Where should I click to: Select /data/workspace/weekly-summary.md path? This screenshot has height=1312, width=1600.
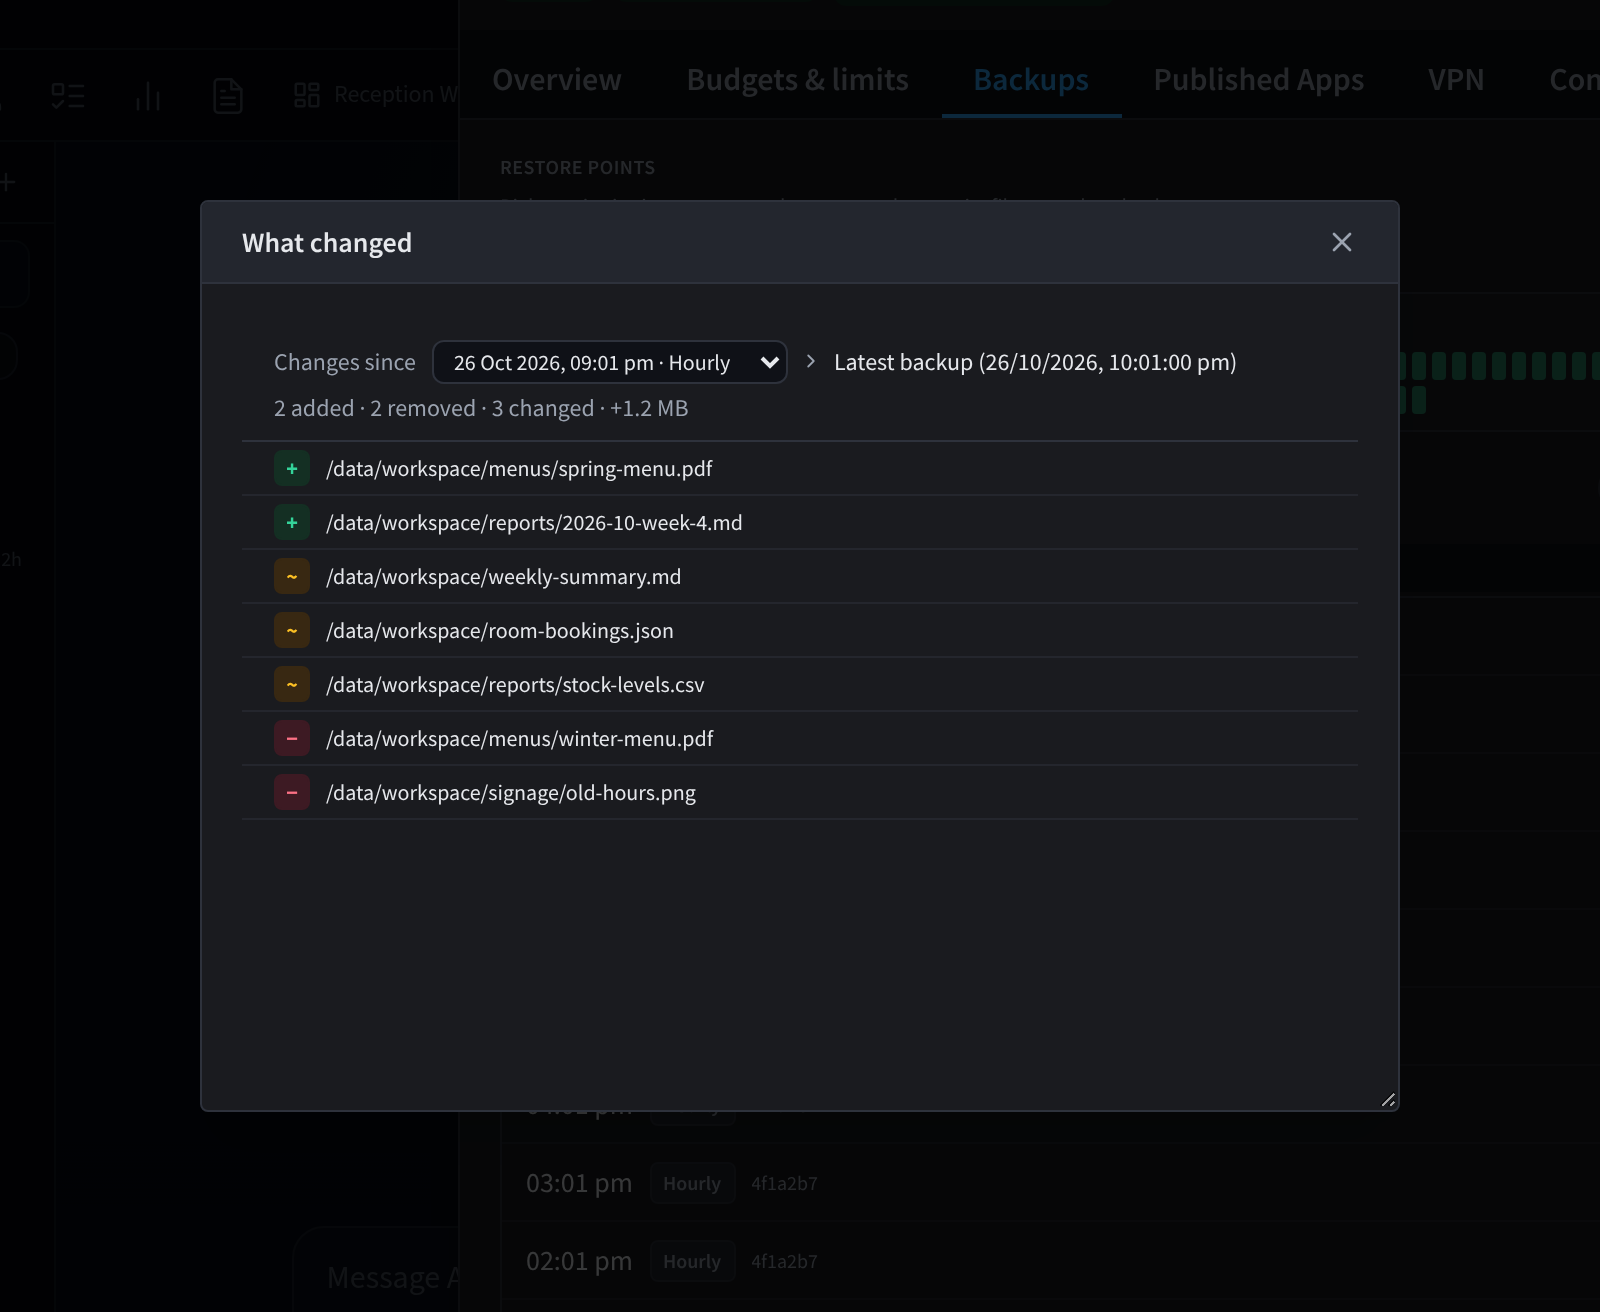(503, 577)
